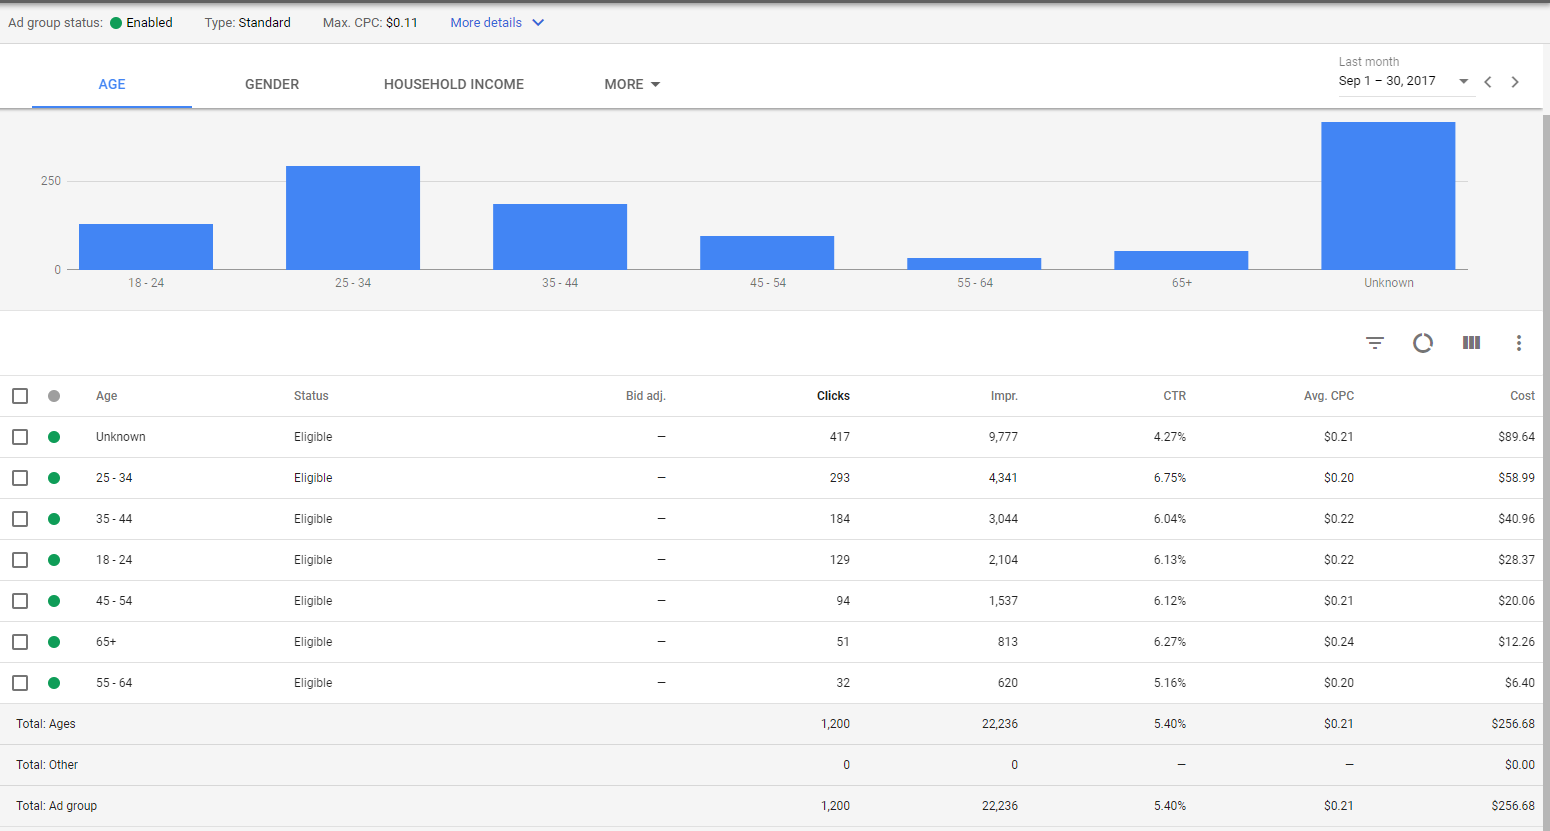Click the green Enabled status indicator

(116, 23)
